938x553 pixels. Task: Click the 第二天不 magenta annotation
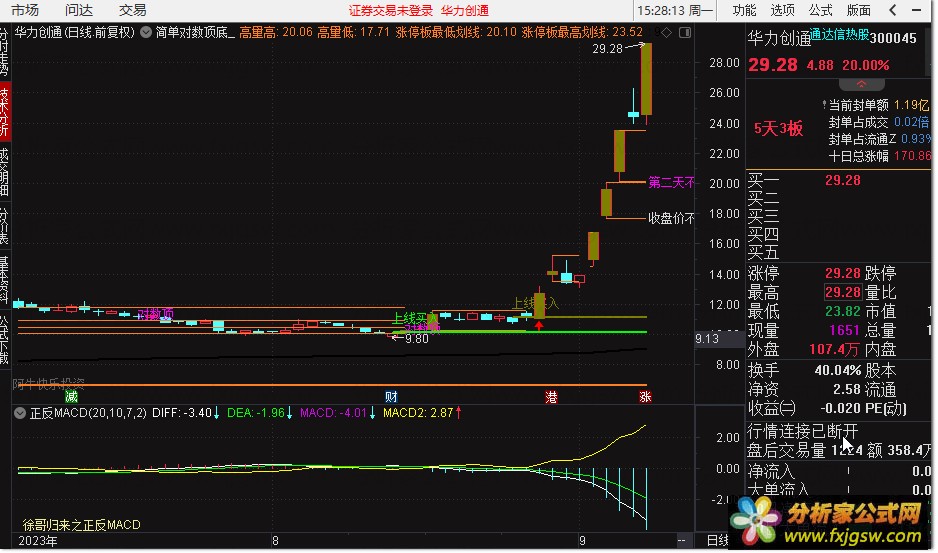pos(671,182)
